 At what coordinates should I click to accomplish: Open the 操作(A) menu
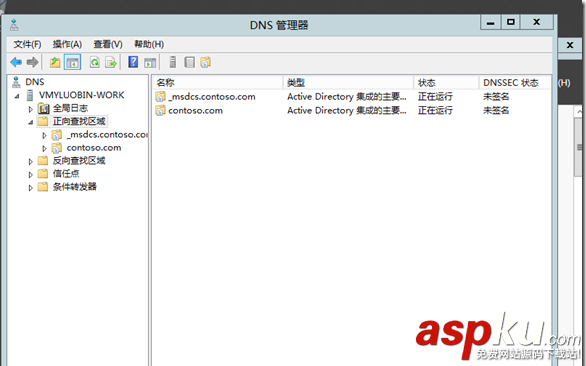tap(67, 44)
